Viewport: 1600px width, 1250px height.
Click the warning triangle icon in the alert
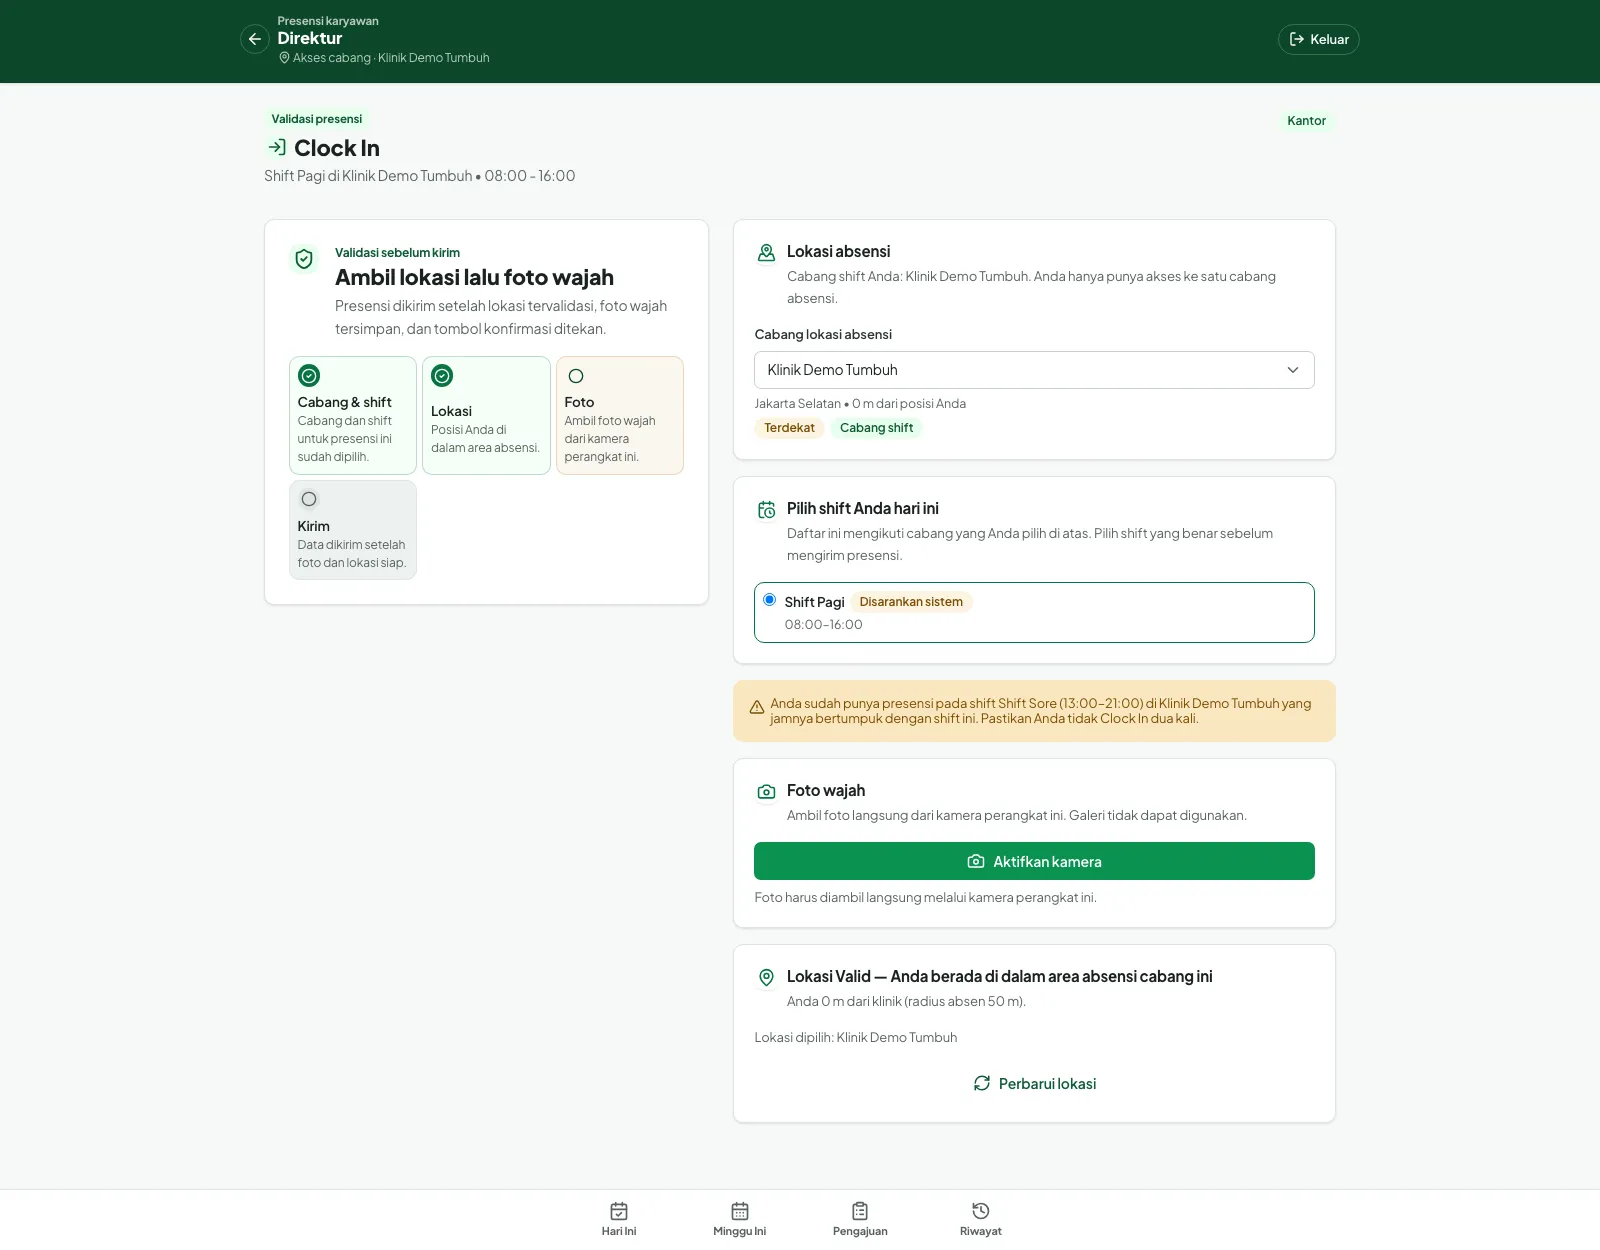coord(757,707)
